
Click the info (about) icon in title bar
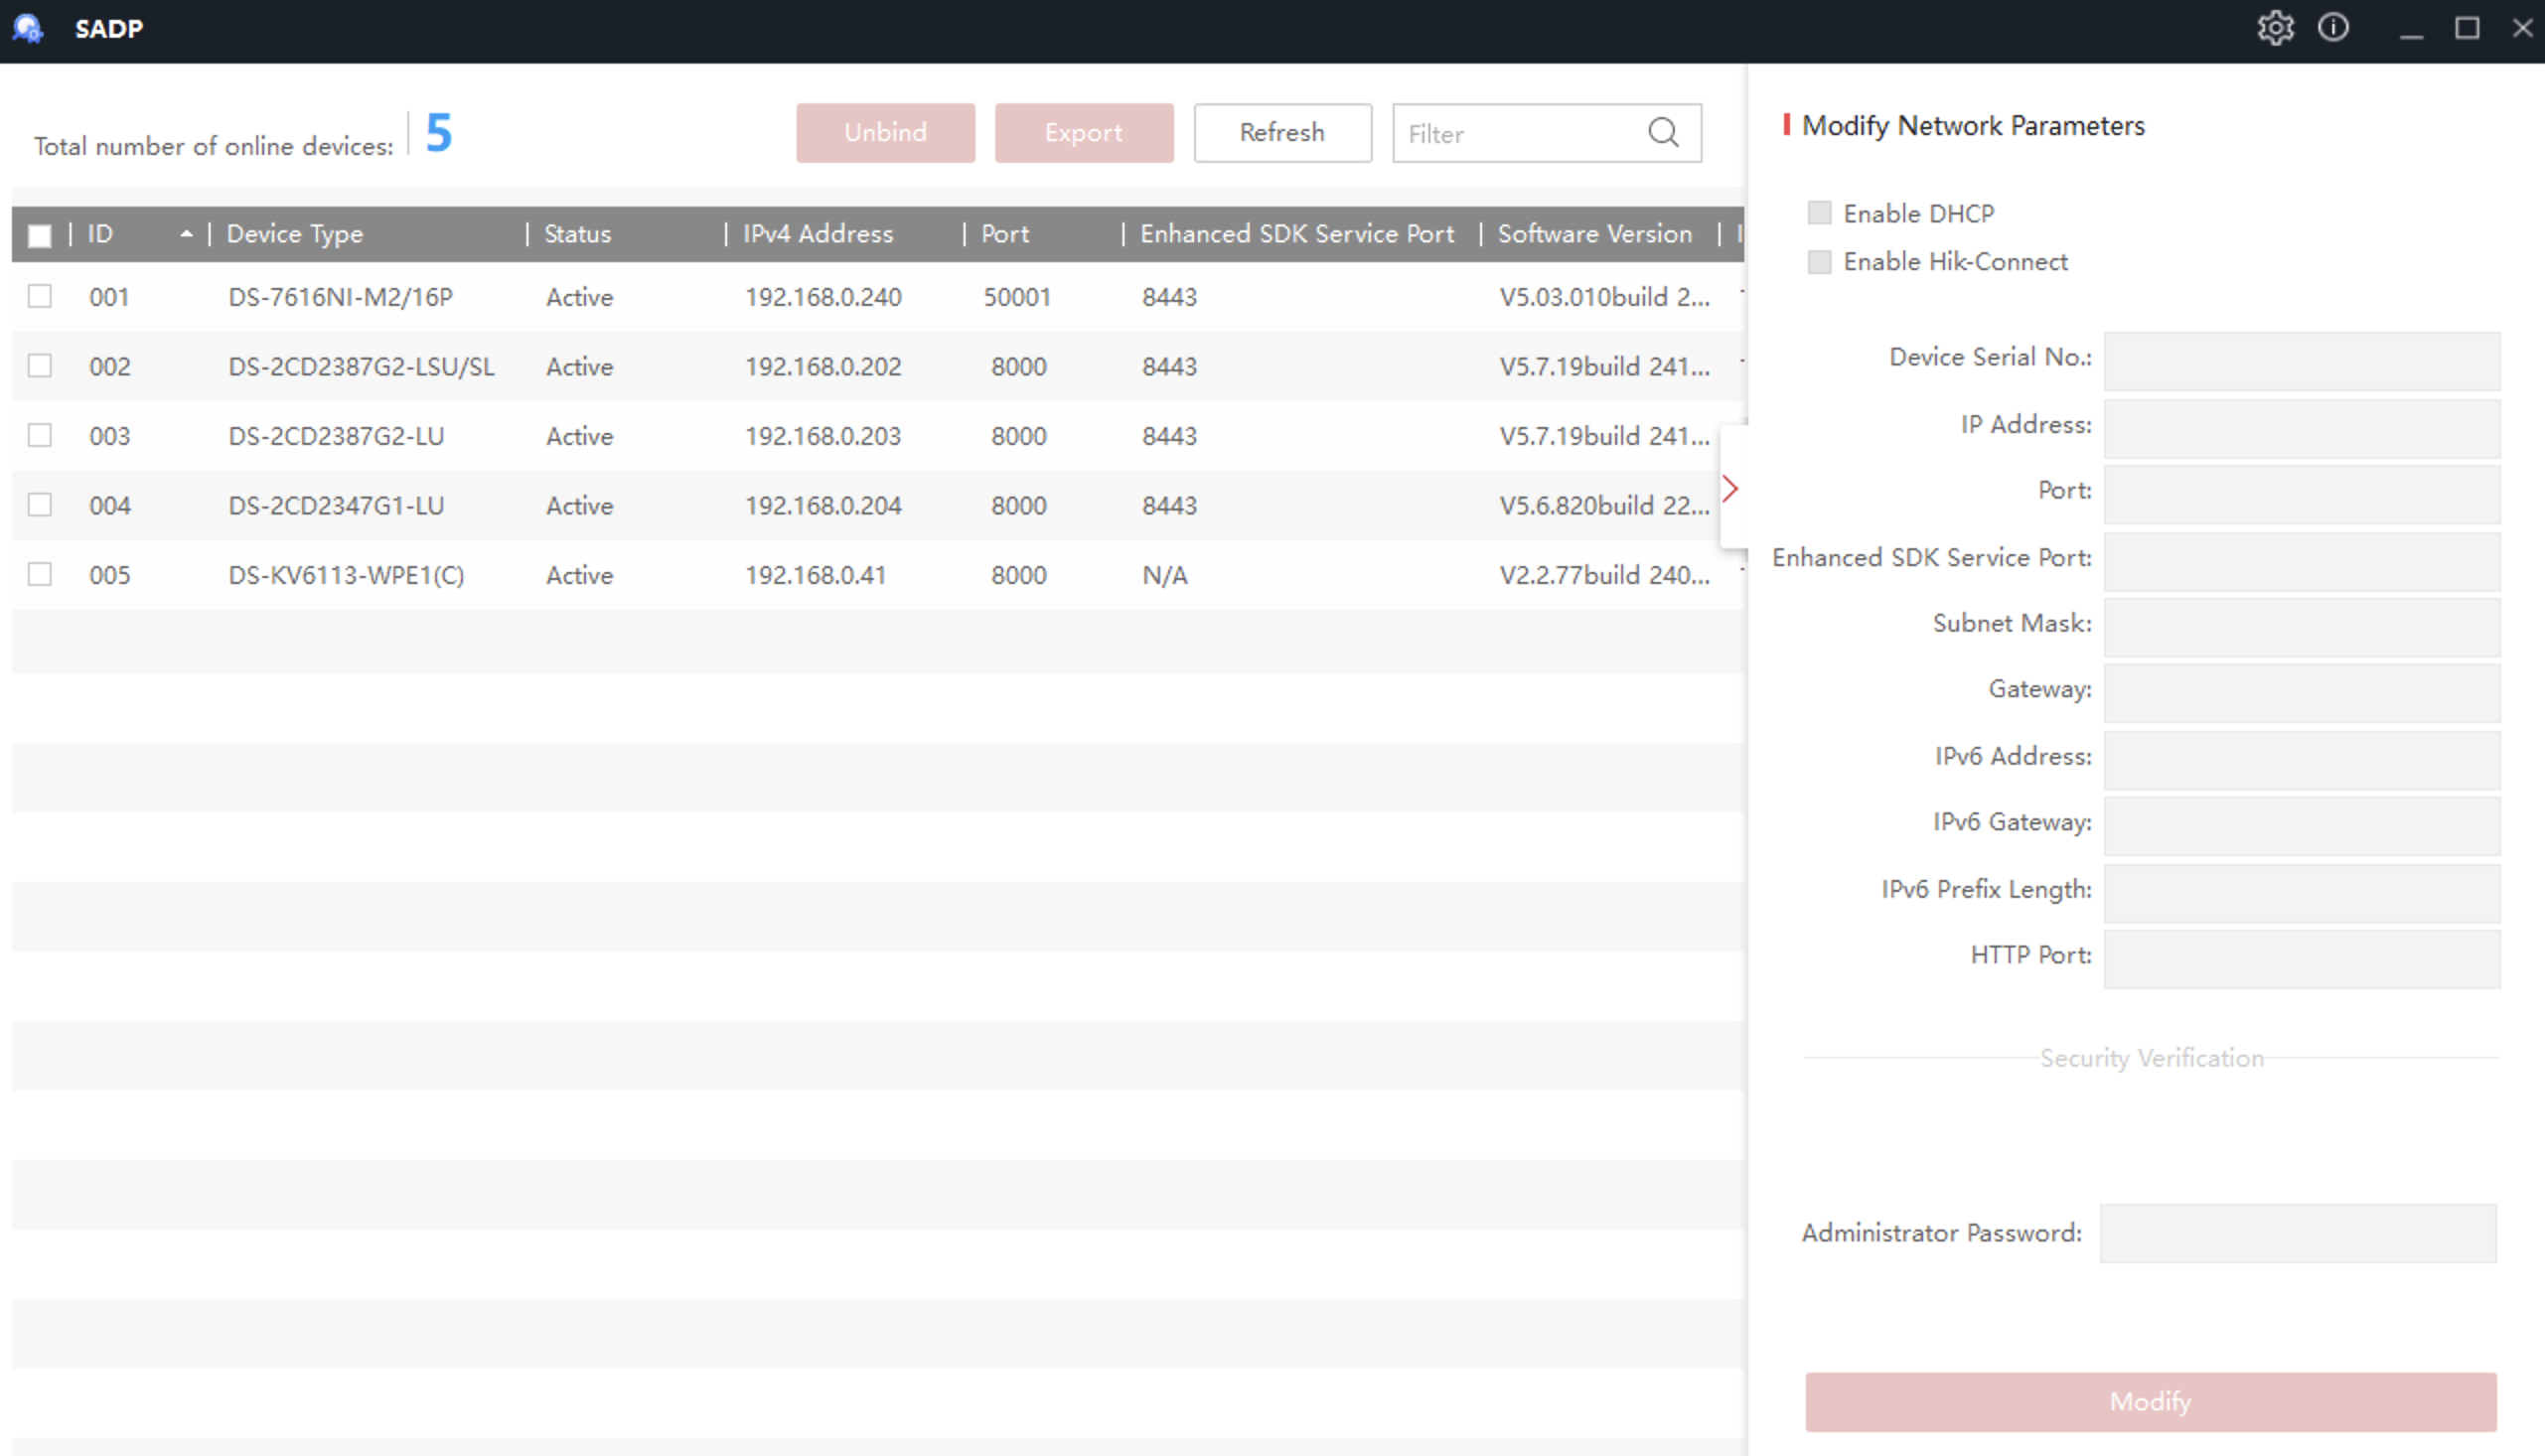coord(2334,27)
